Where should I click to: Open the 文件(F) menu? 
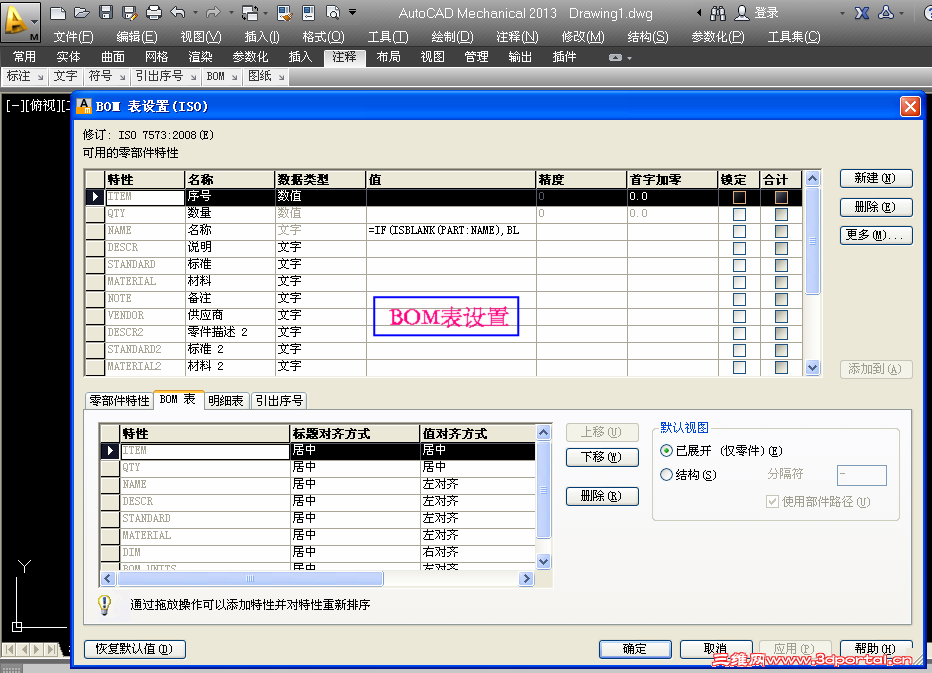(74, 37)
